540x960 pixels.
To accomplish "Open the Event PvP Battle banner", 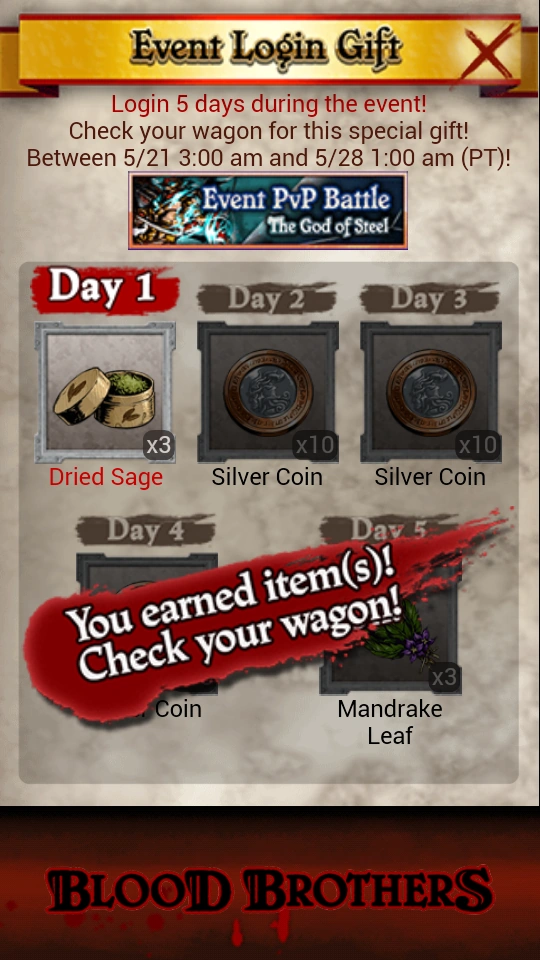I will [268, 211].
